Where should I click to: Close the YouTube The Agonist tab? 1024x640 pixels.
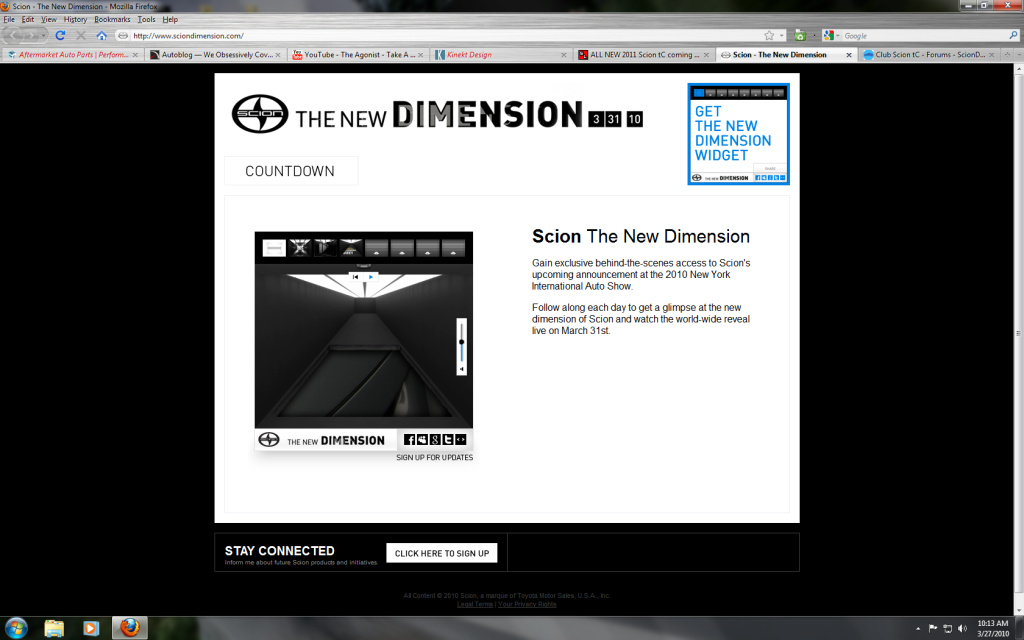tap(421, 55)
